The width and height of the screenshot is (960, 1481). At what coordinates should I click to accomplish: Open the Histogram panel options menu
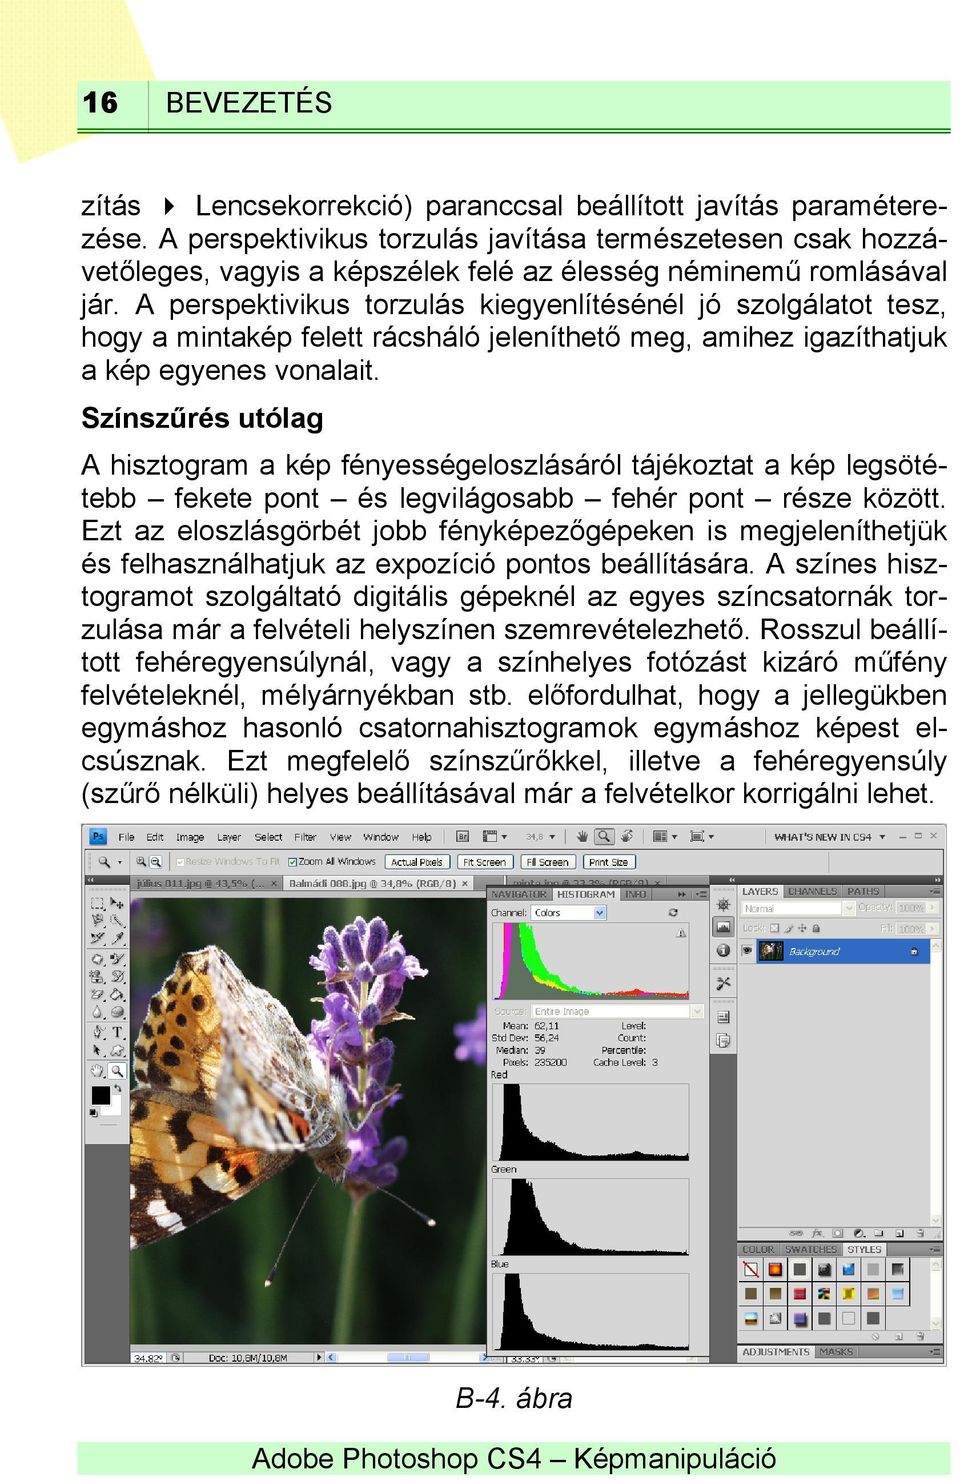coord(699,895)
